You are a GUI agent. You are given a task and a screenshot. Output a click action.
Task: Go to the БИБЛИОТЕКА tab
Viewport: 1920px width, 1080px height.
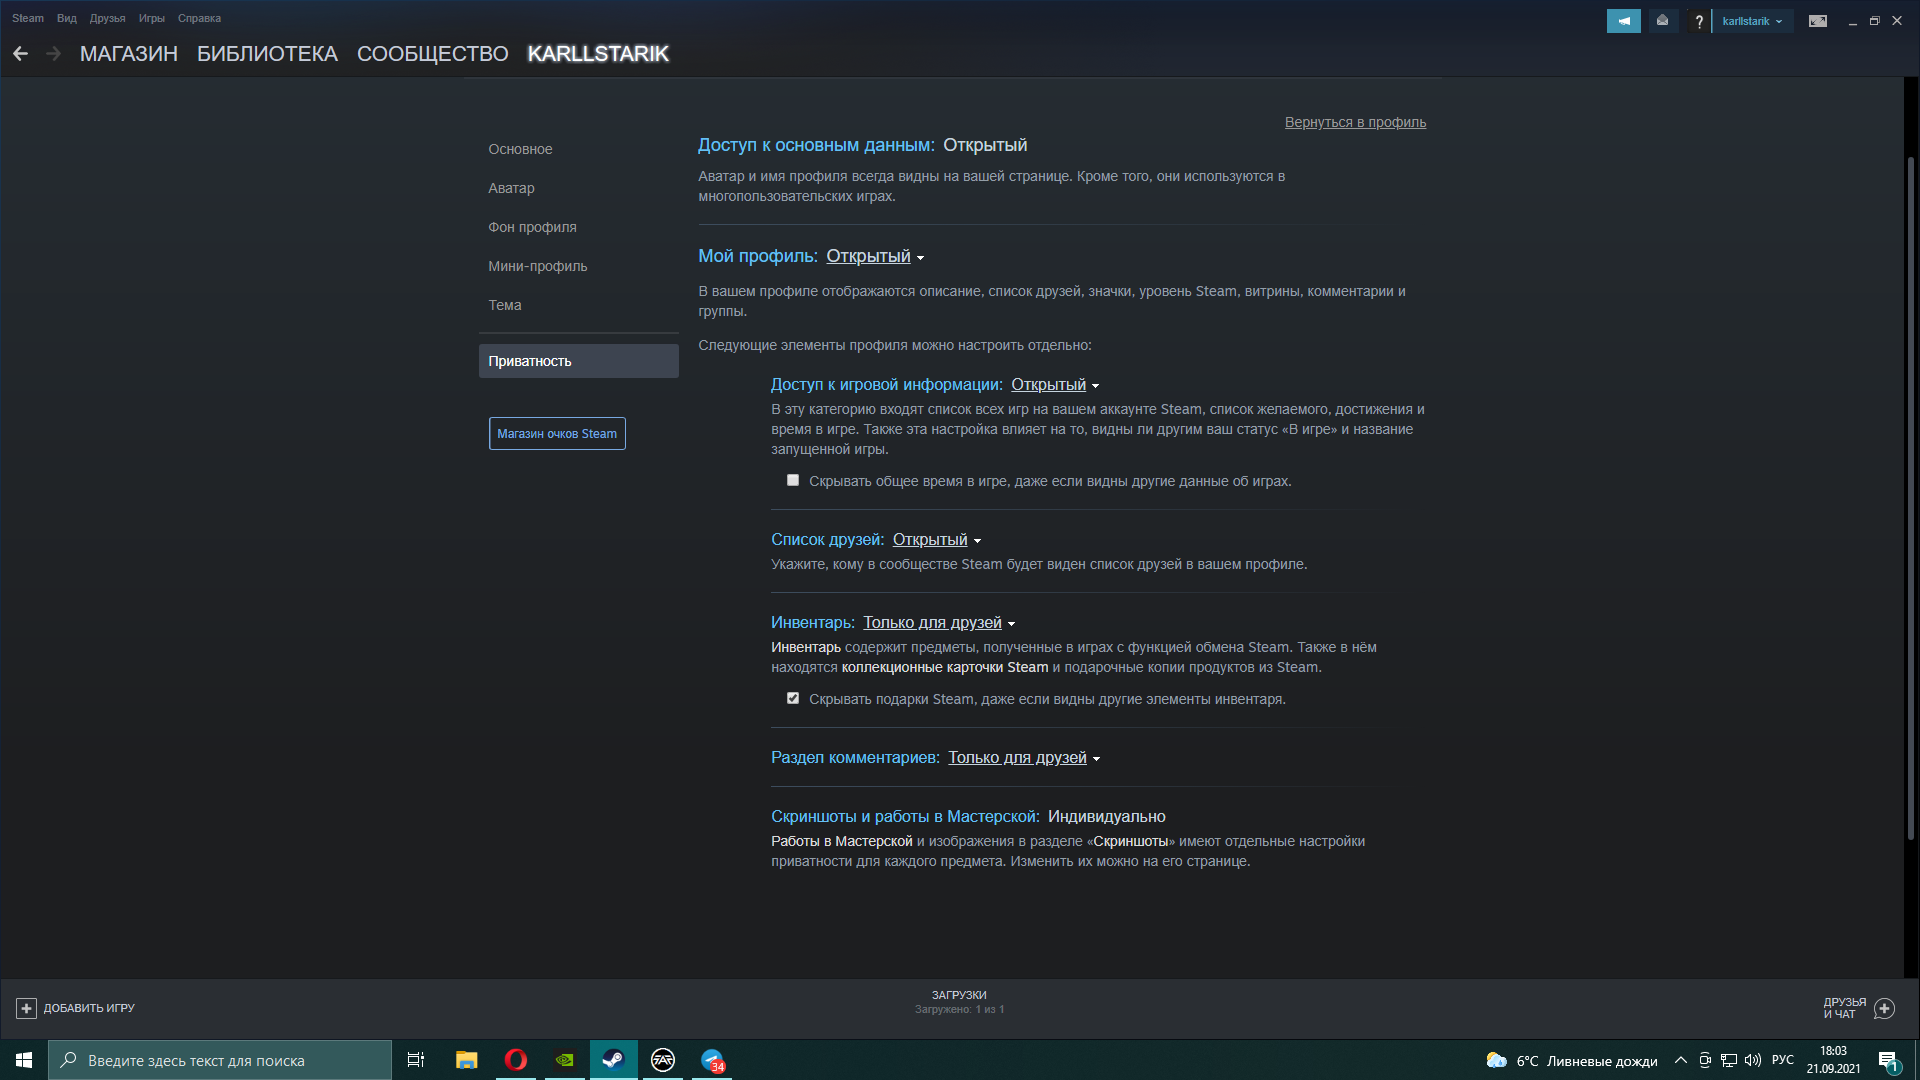point(267,54)
